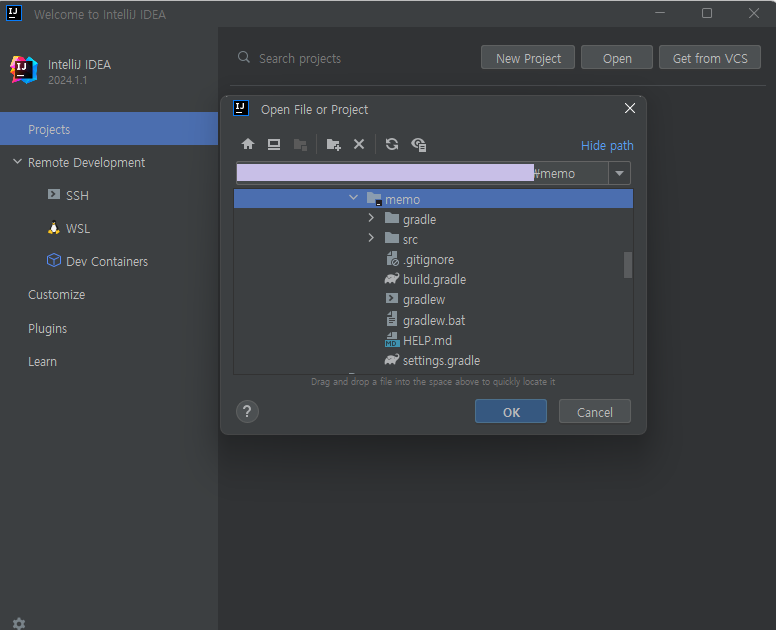Select the src folder name
Image resolution: width=776 pixels, height=630 pixels.
coord(410,240)
